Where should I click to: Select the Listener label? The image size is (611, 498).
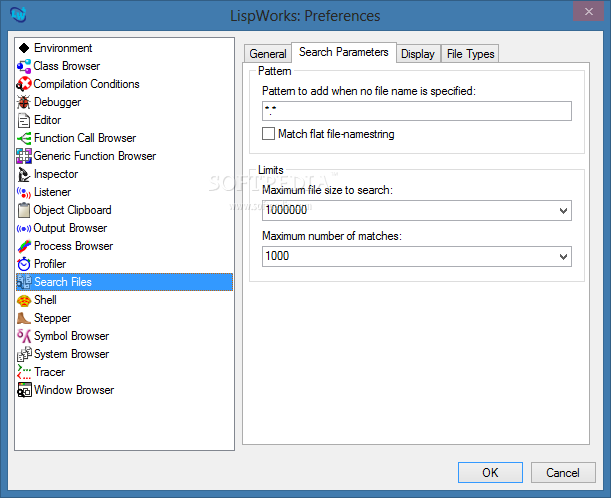(53, 192)
